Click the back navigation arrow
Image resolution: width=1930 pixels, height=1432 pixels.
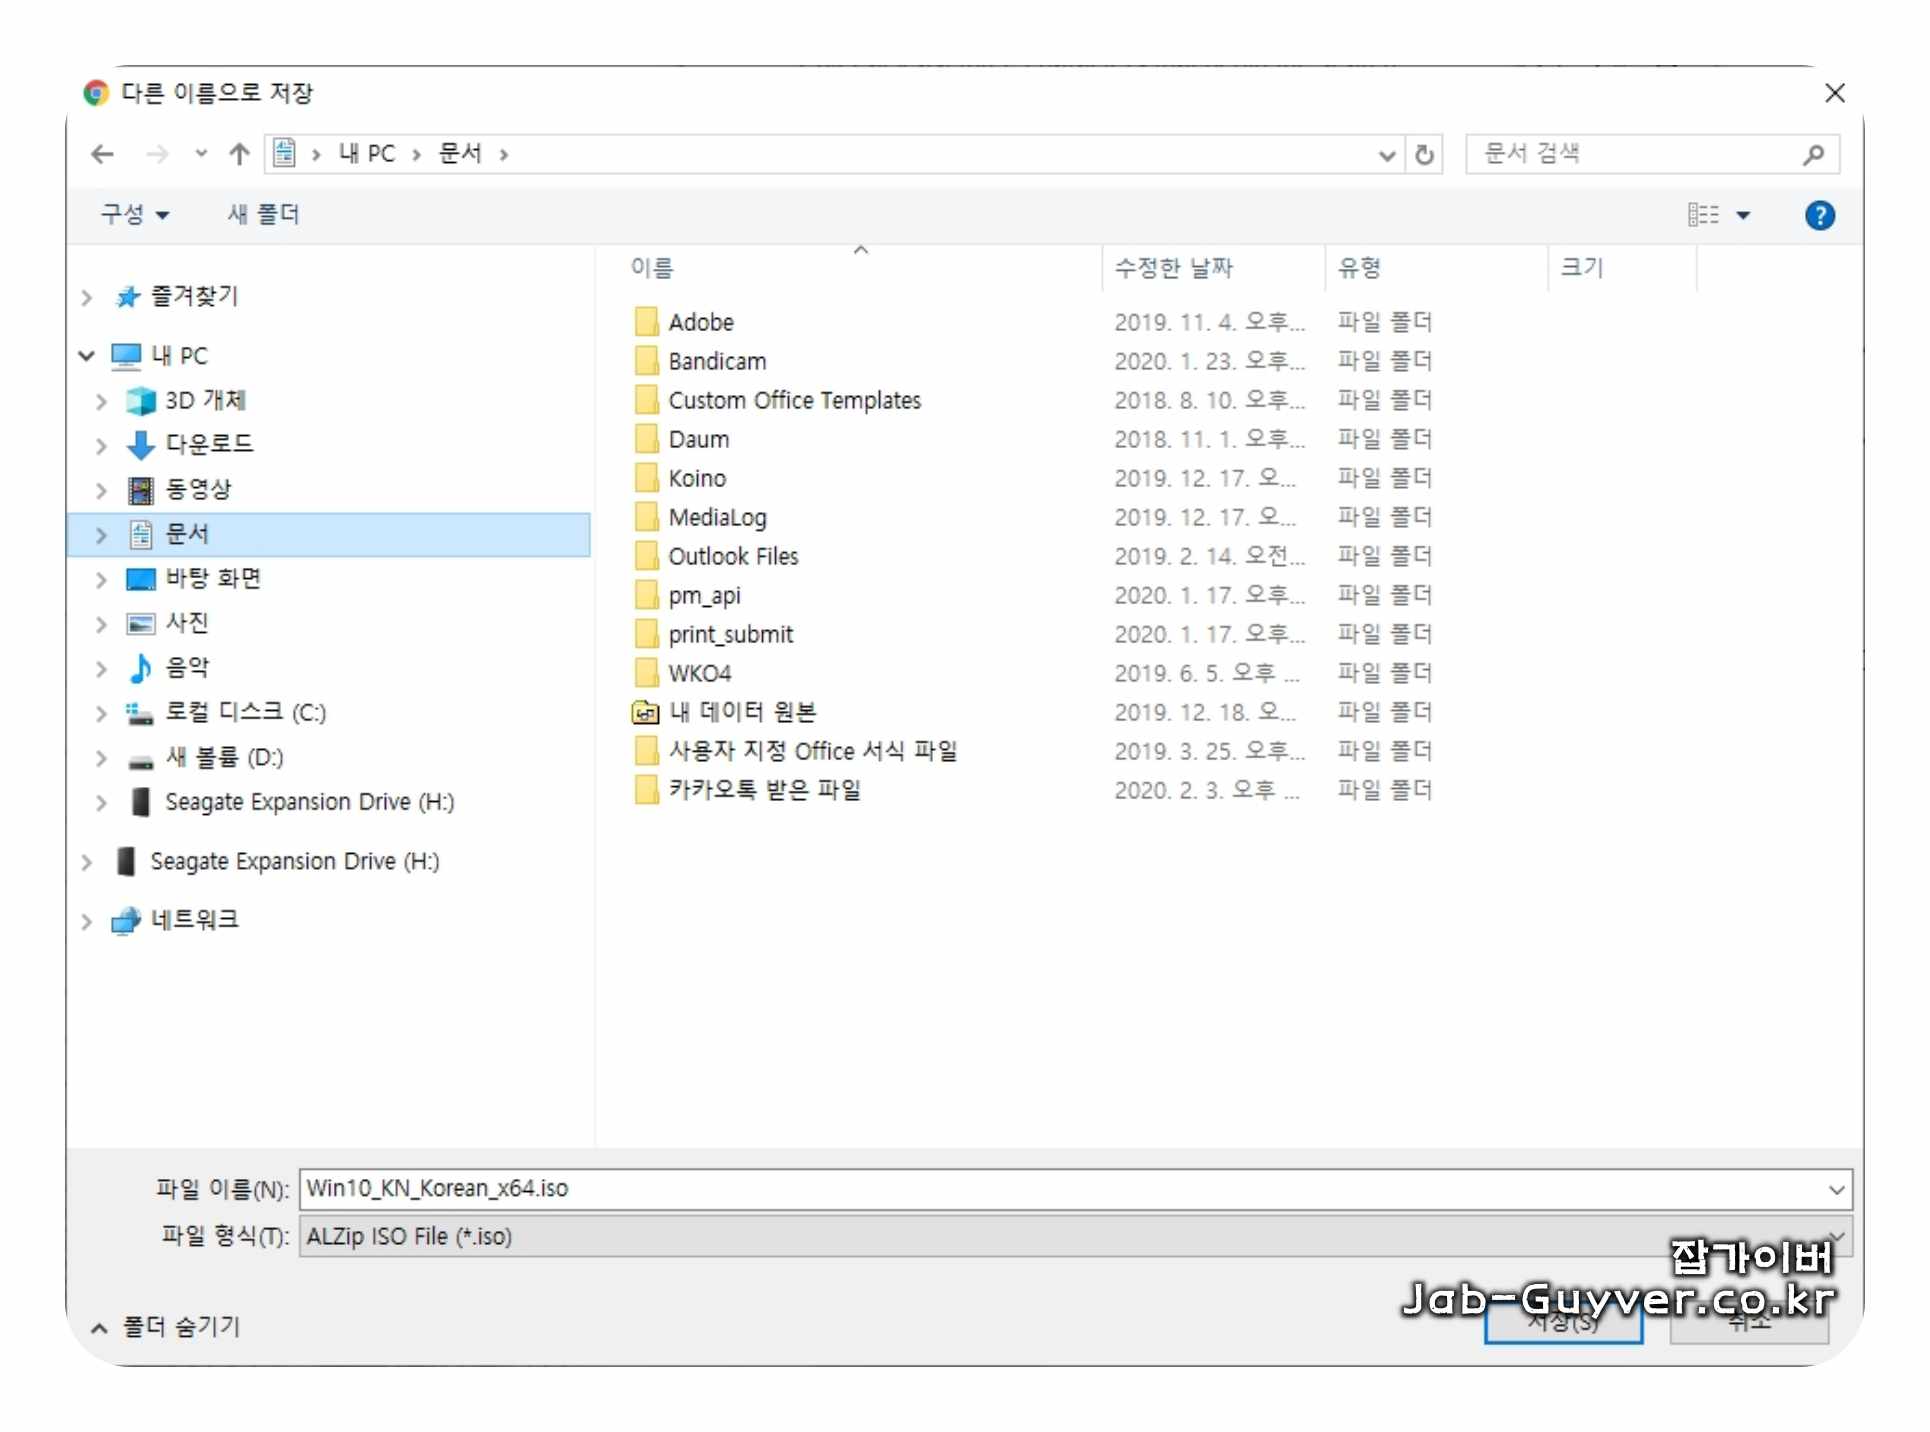pyautogui.click(x=102, y=154)
